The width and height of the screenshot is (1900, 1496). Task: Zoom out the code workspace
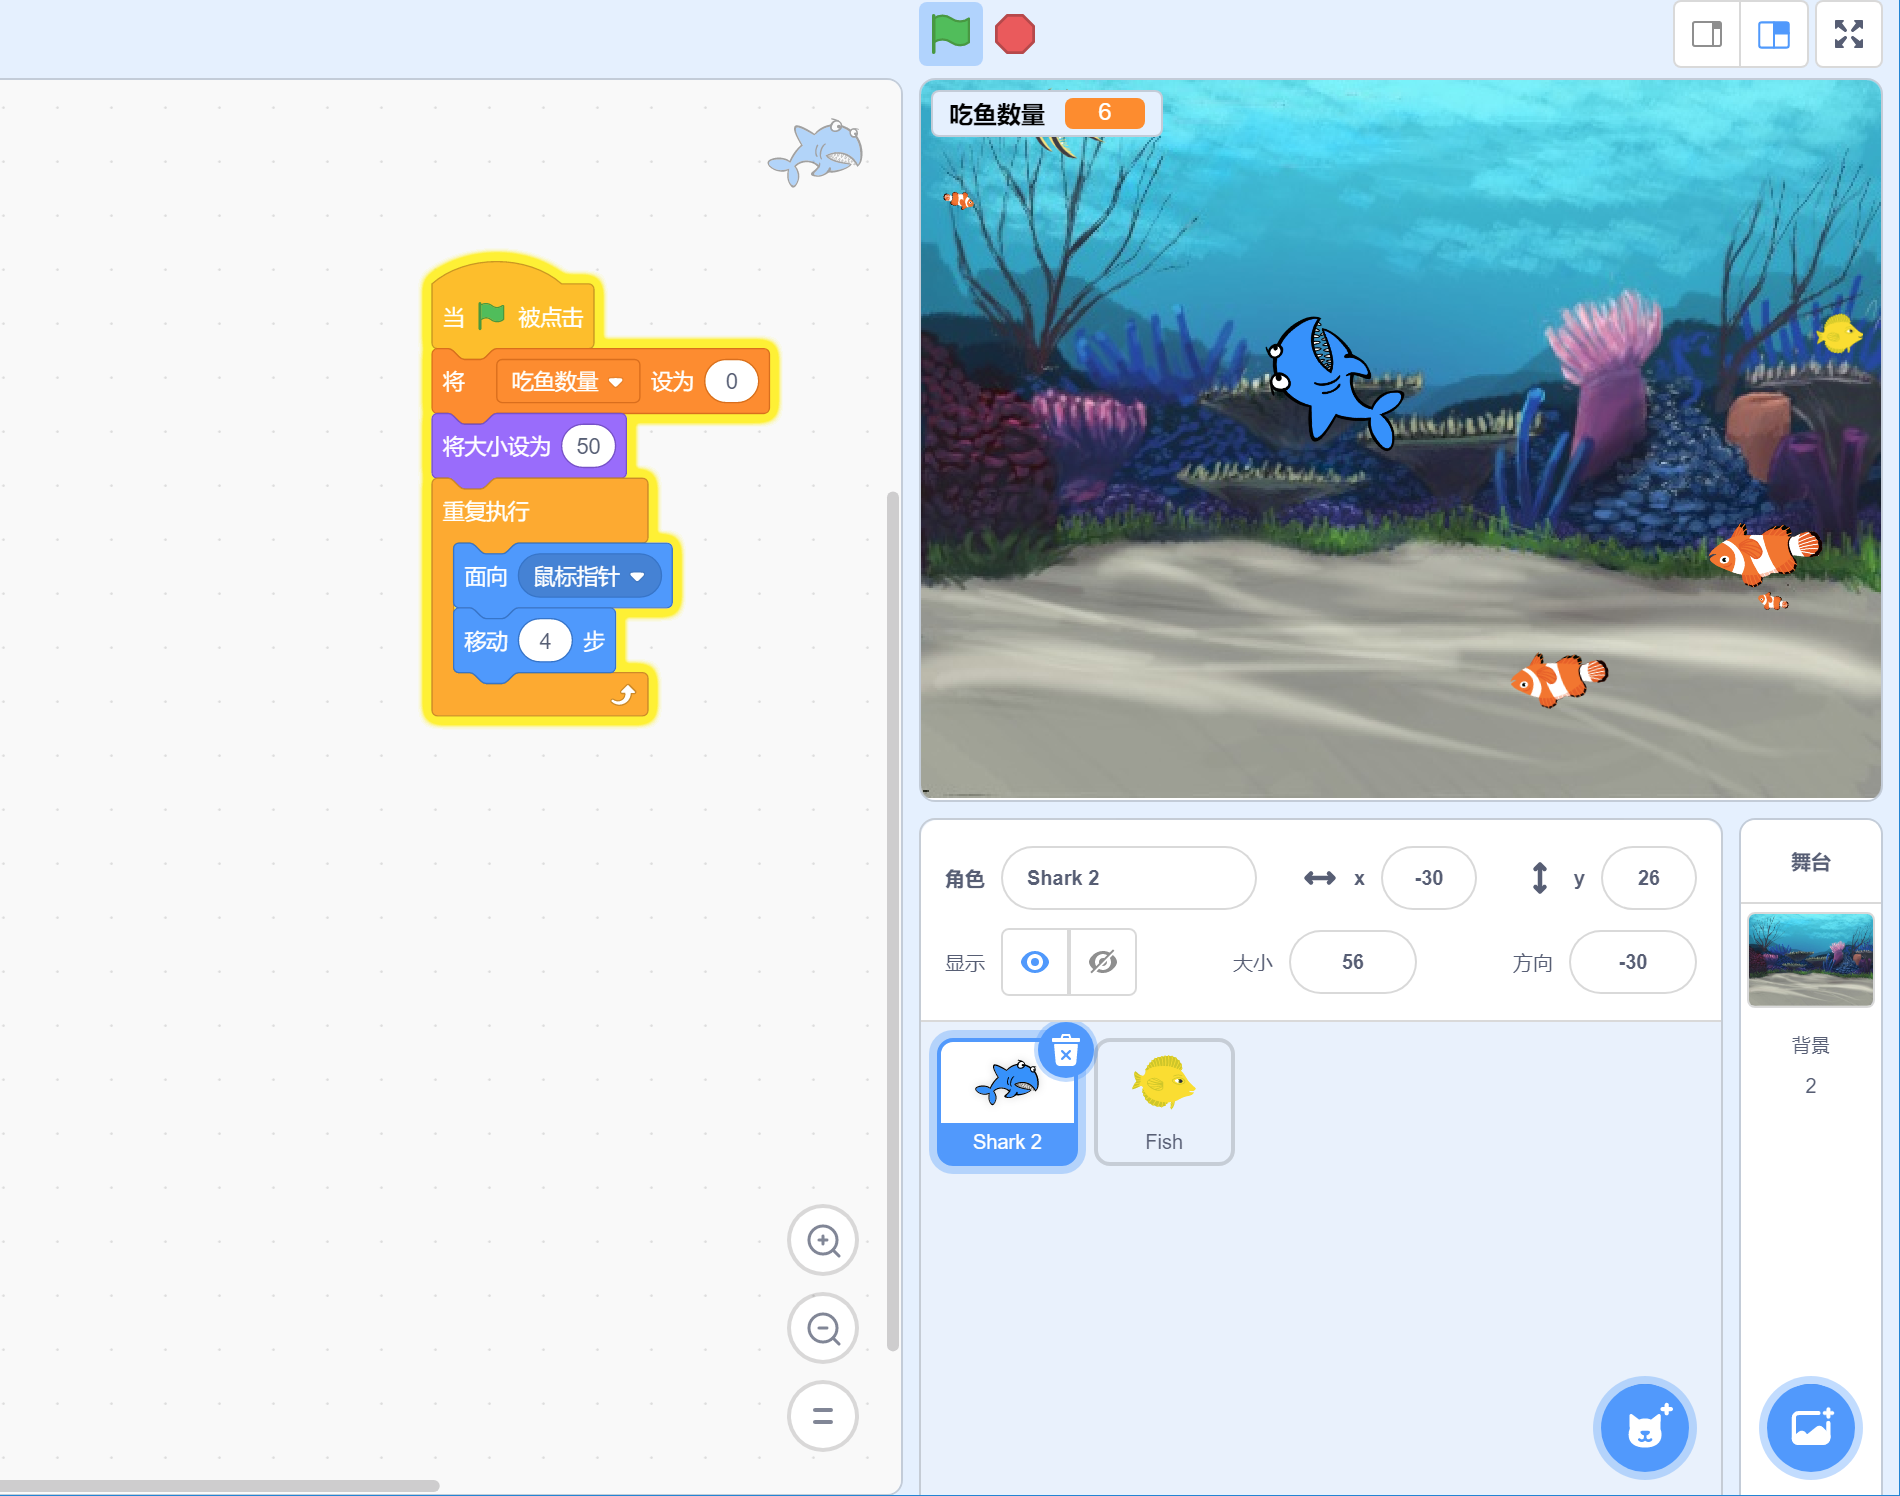[823, 1328]
